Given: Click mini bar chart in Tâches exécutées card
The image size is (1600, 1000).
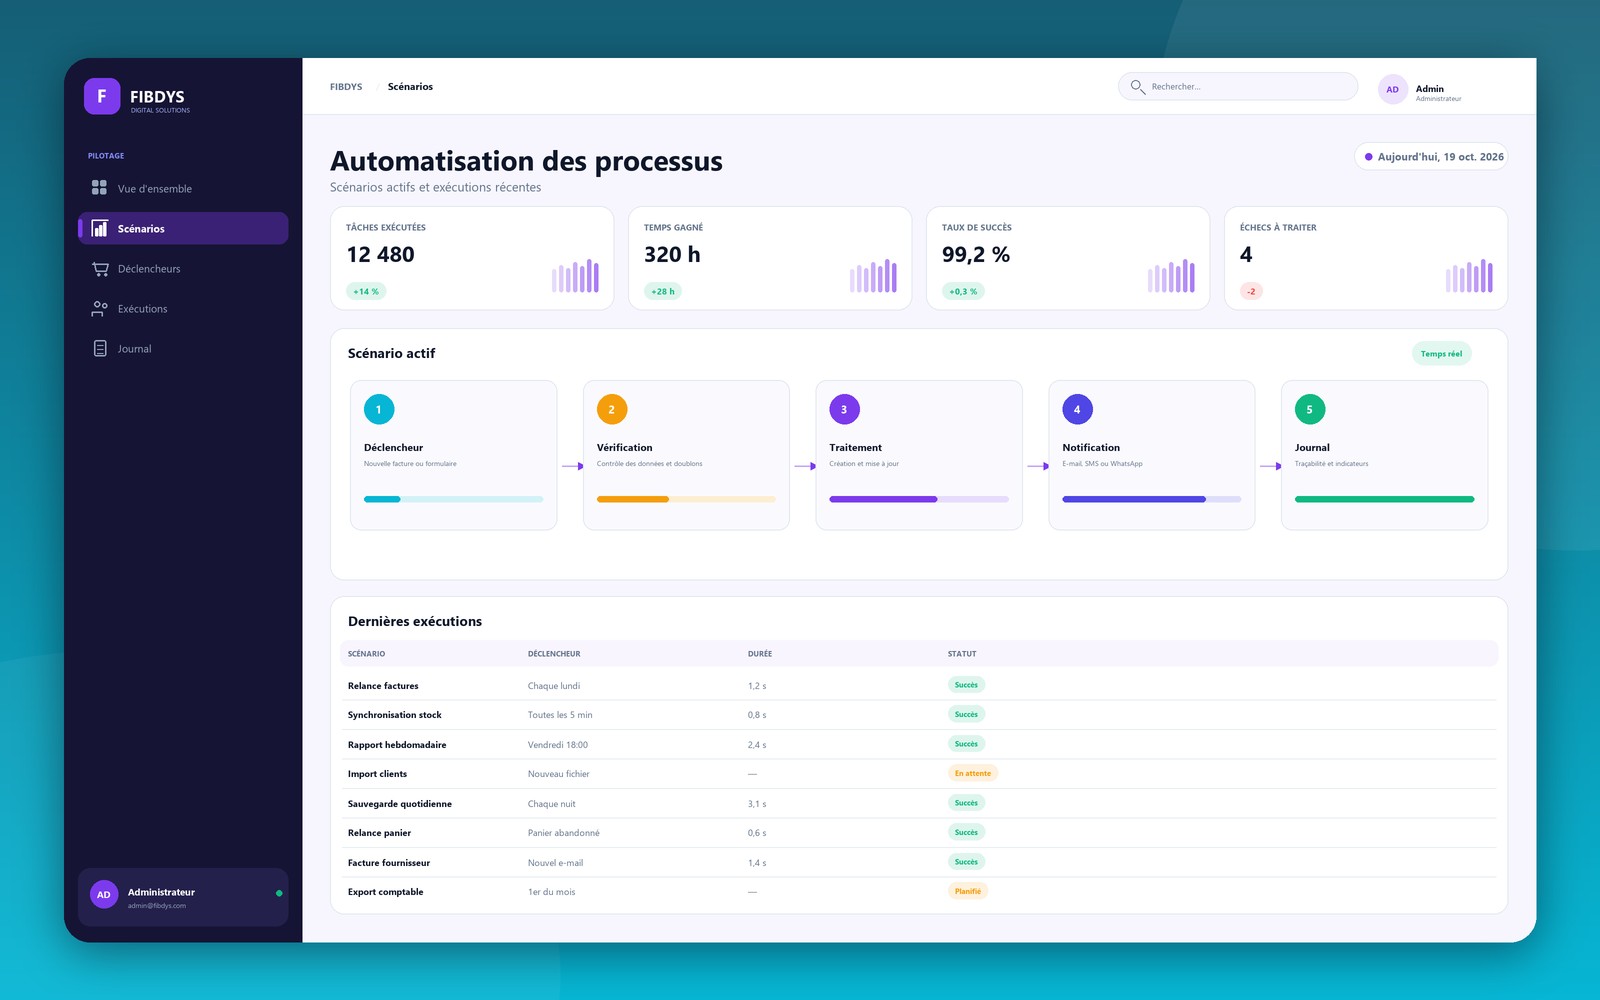Looking at the screenshot, I should [575, 275].
